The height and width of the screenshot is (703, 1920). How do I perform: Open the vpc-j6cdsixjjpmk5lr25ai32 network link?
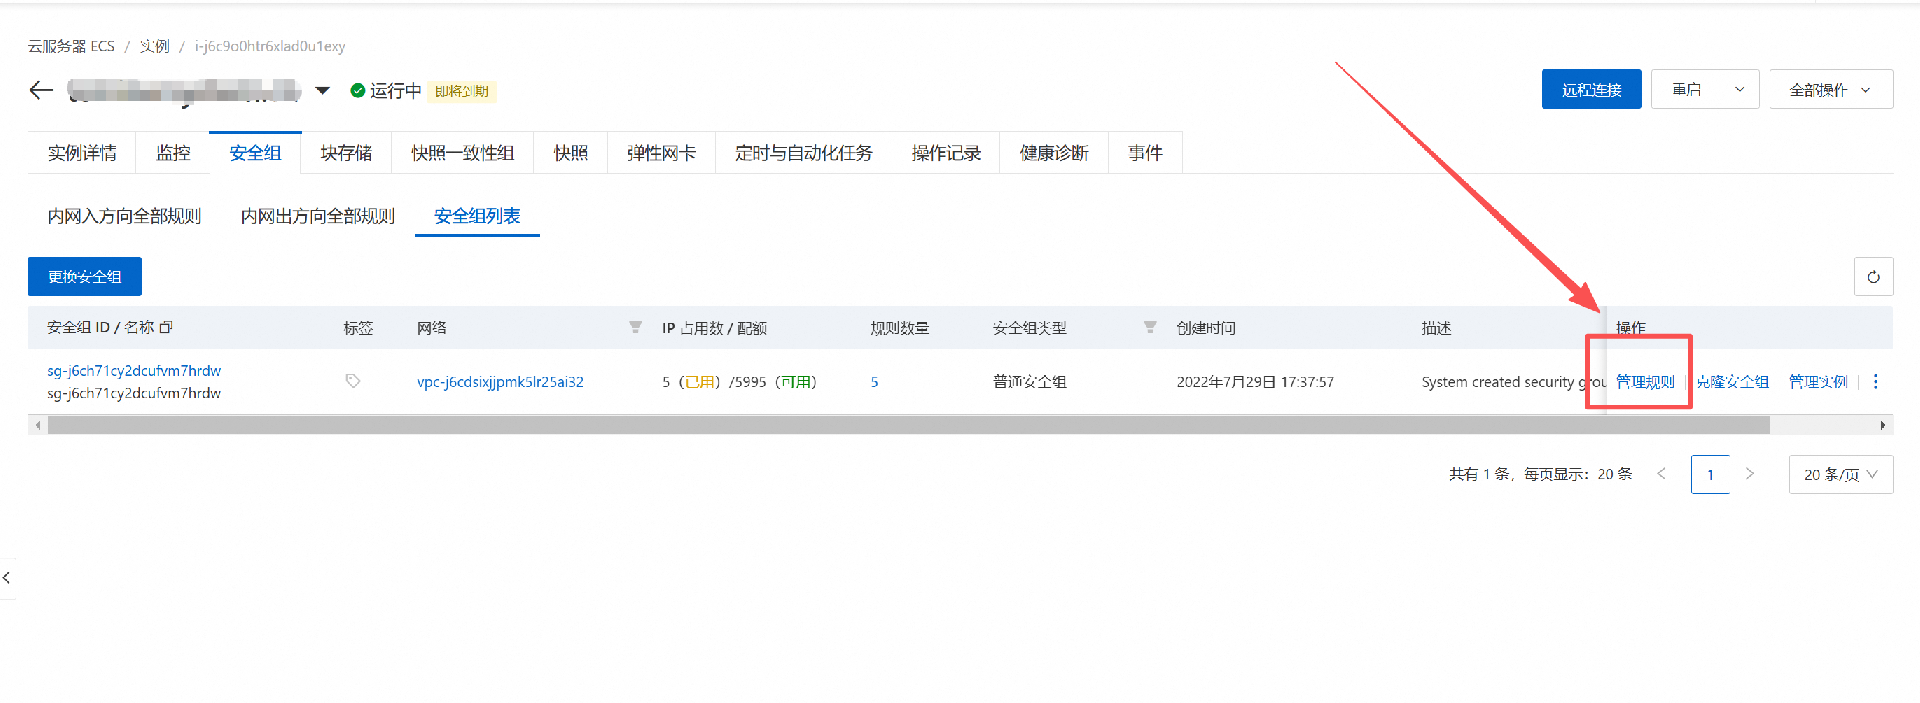tap(500, 382)
